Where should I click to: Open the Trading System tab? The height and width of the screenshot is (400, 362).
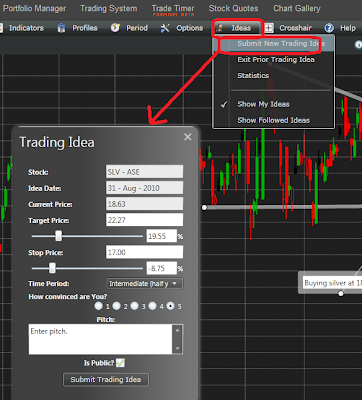pyautogui.click(x=109, y=9)
